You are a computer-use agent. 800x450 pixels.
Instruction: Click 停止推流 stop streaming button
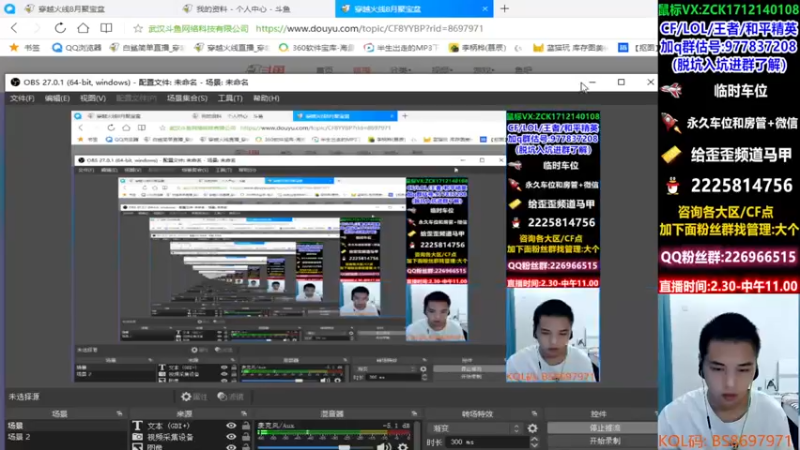[602, 428]
